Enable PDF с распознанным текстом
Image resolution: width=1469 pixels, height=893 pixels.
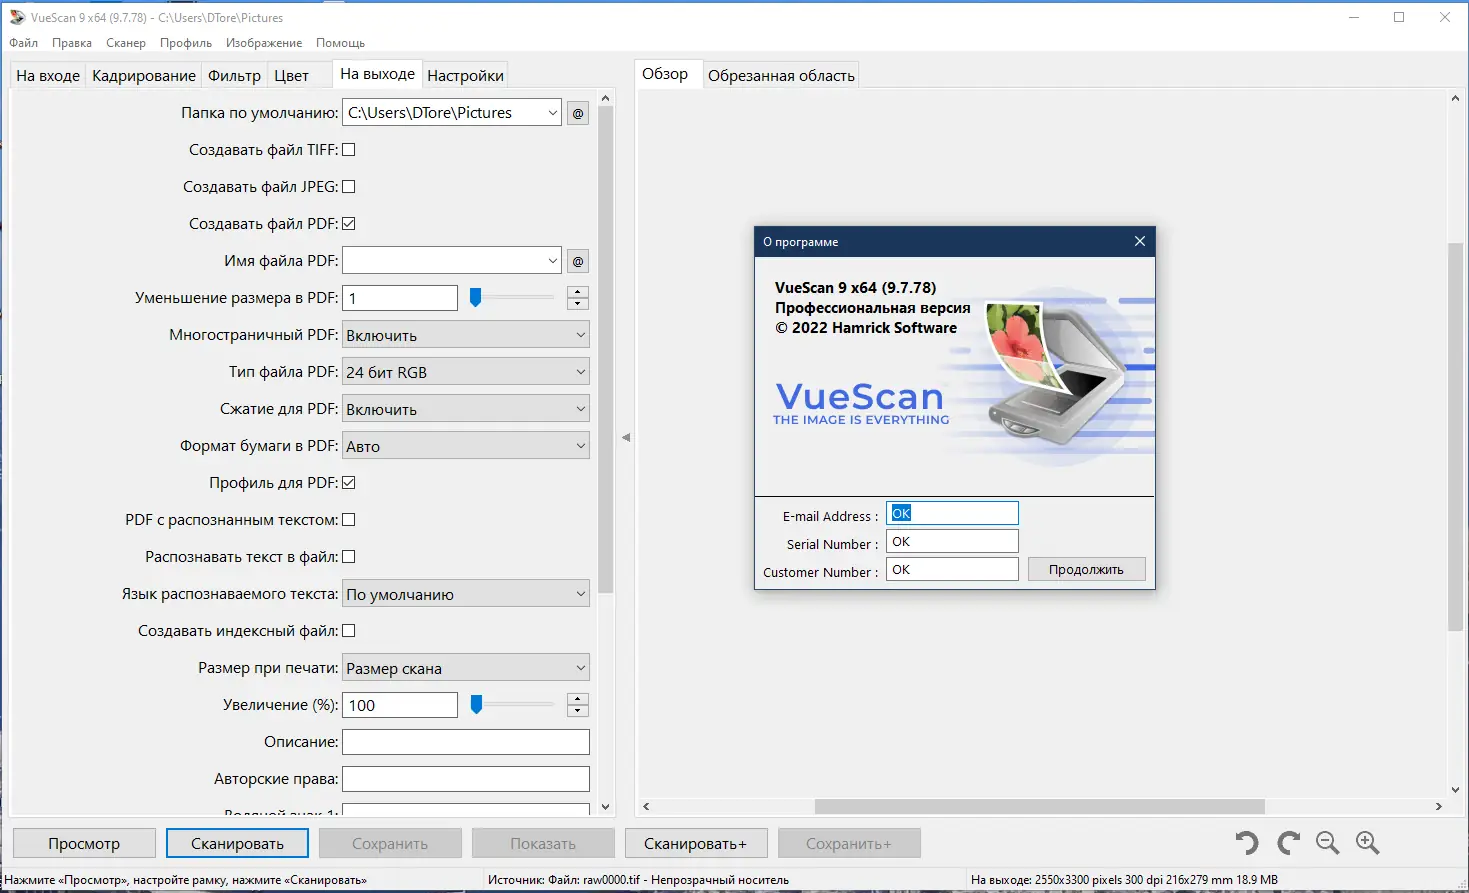pyautogui.click(x=348, y=519)
